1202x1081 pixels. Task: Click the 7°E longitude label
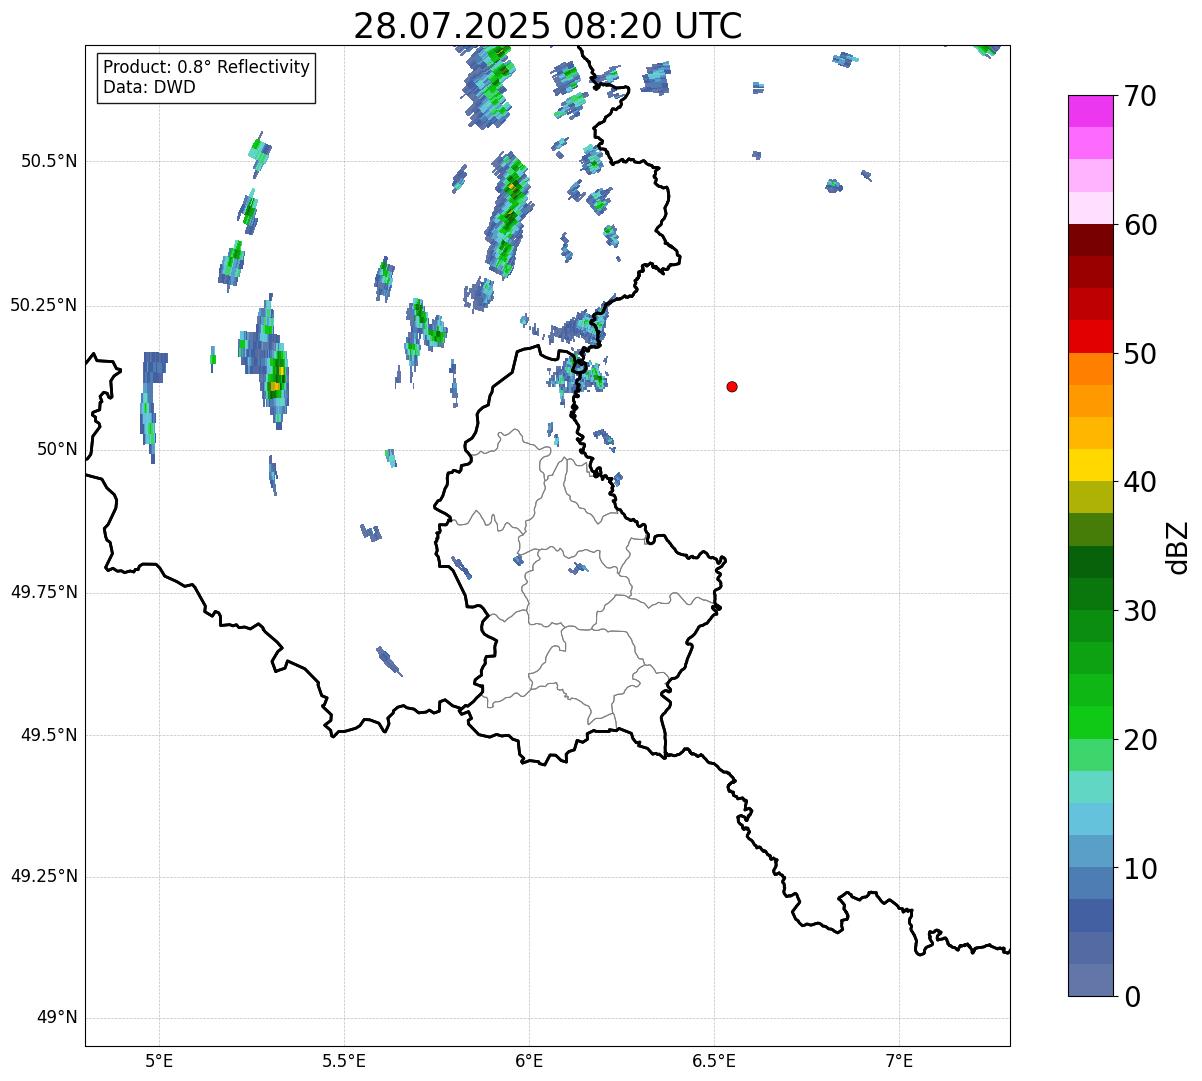point(899,1060)
